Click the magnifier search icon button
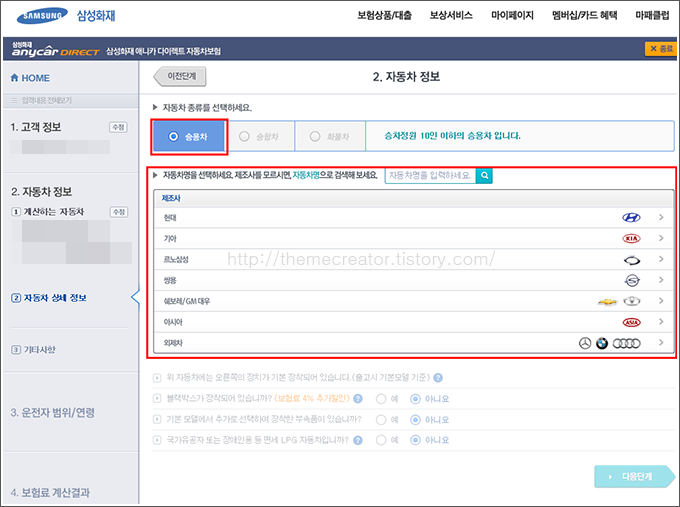 coord(484,175)
